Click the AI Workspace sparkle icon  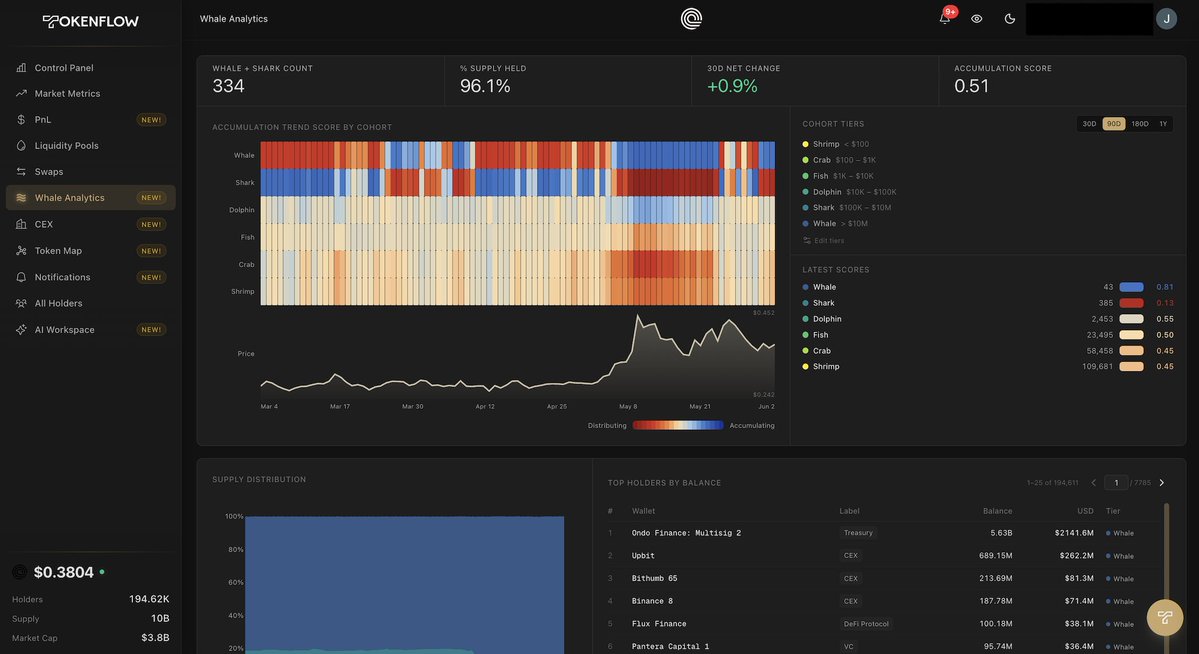click(21, 330)
